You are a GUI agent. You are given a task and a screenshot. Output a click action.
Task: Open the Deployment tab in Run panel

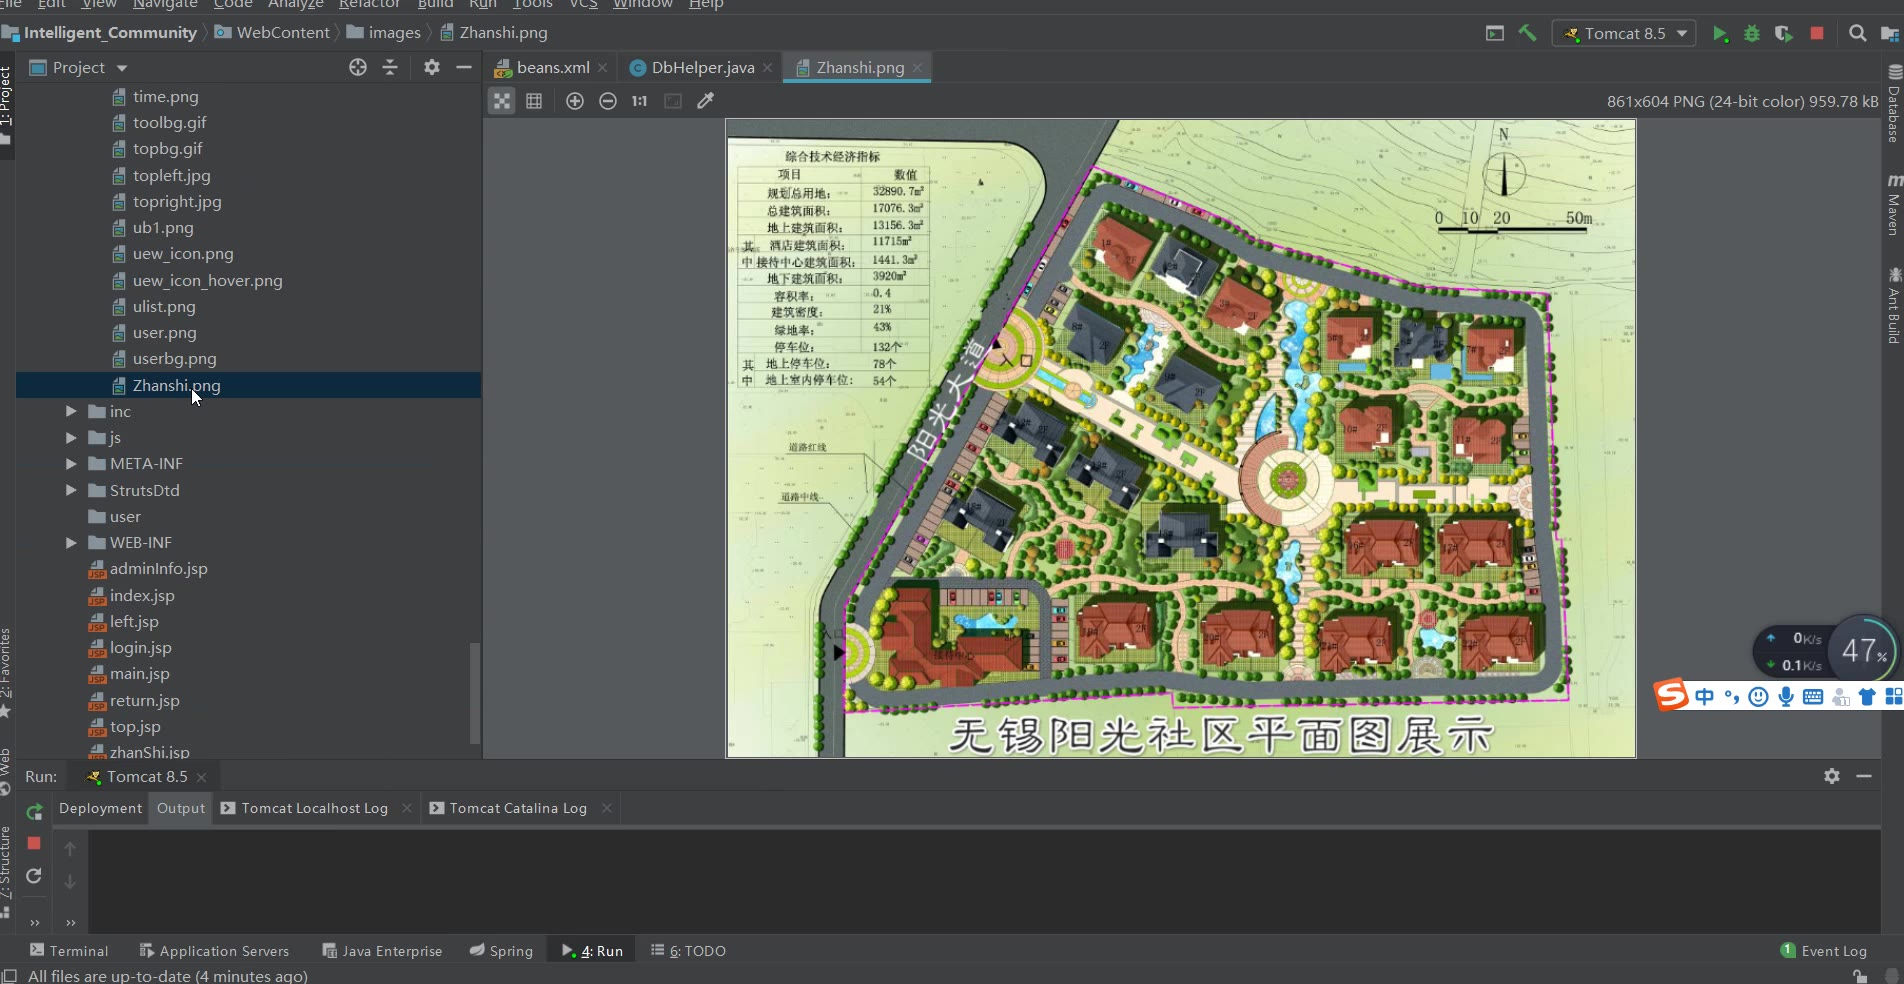tap(100, 808)
